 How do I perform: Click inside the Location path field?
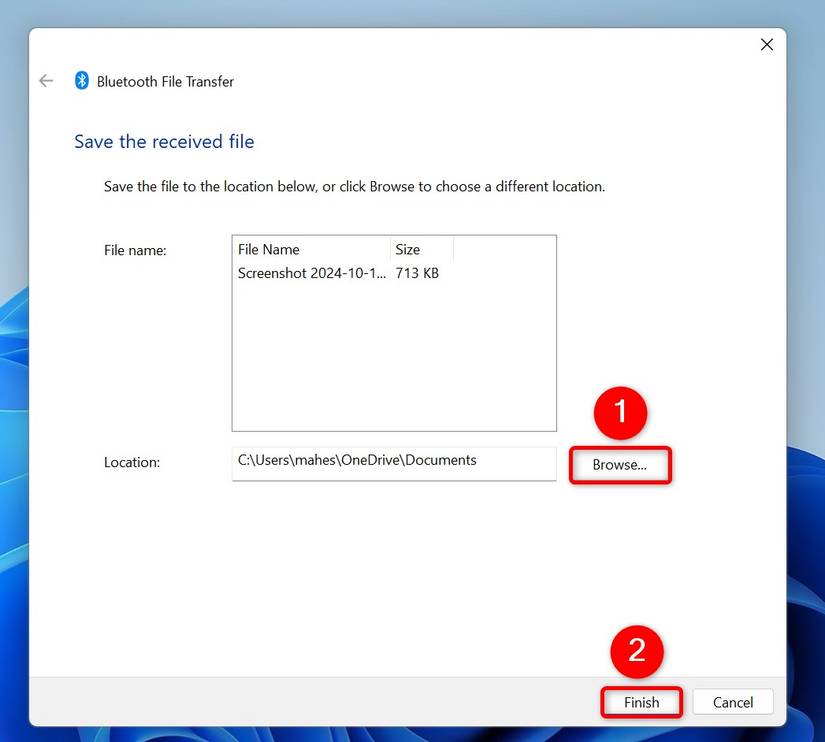click(393, 463)
